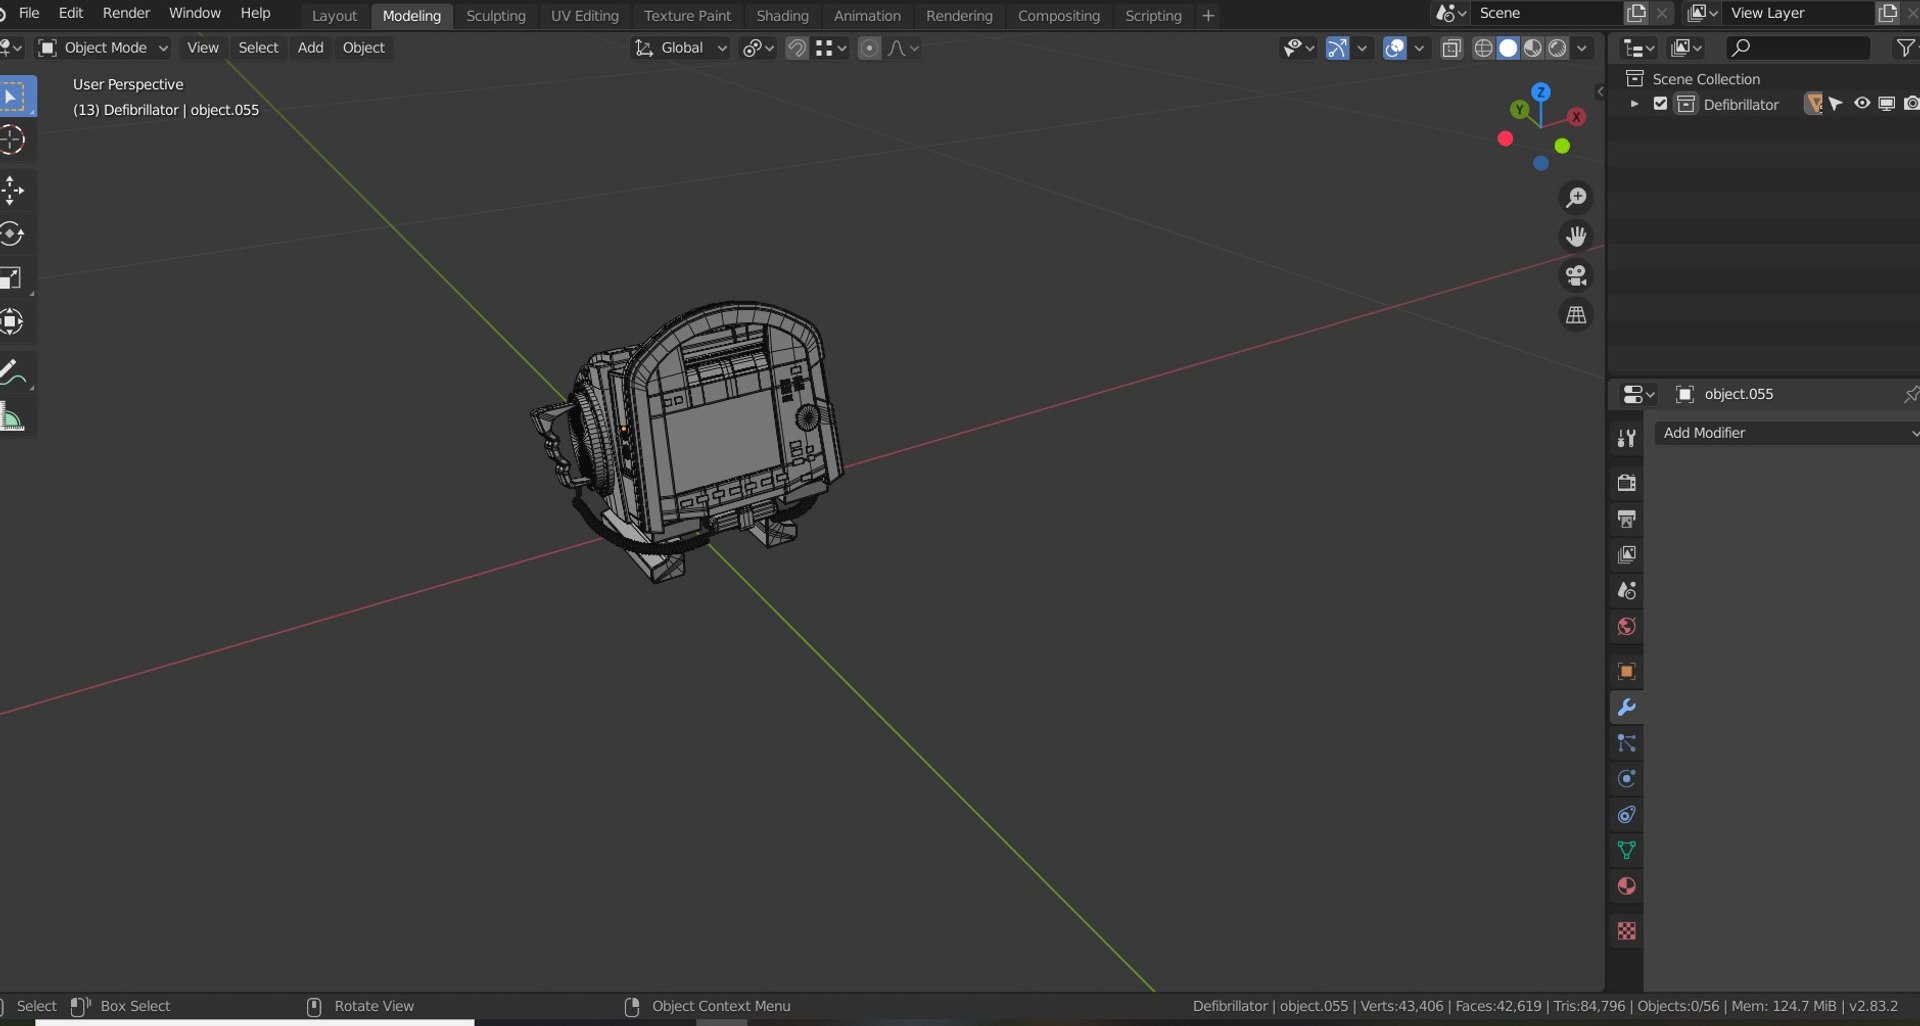The width and height of the screenshot is (1920, 1026).
Task: Hide Defibrillator collection in viewport with eye
Action: [1862, 104]
